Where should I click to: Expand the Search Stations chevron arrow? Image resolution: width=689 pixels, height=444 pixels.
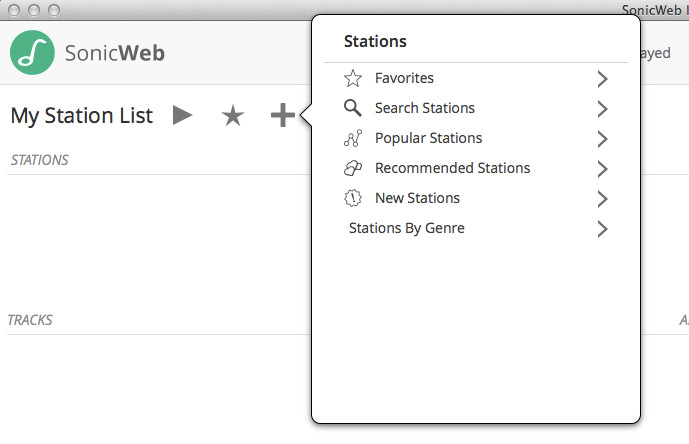click(x=602, y=108)
